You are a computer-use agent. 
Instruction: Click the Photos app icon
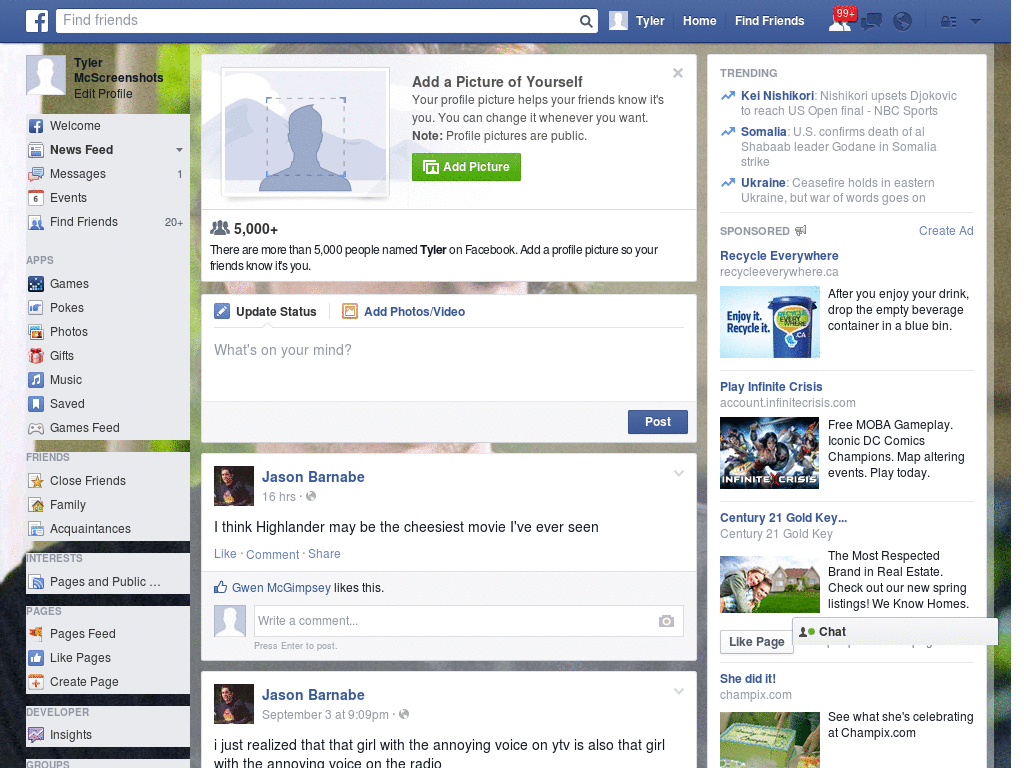(x=36, y=332)
